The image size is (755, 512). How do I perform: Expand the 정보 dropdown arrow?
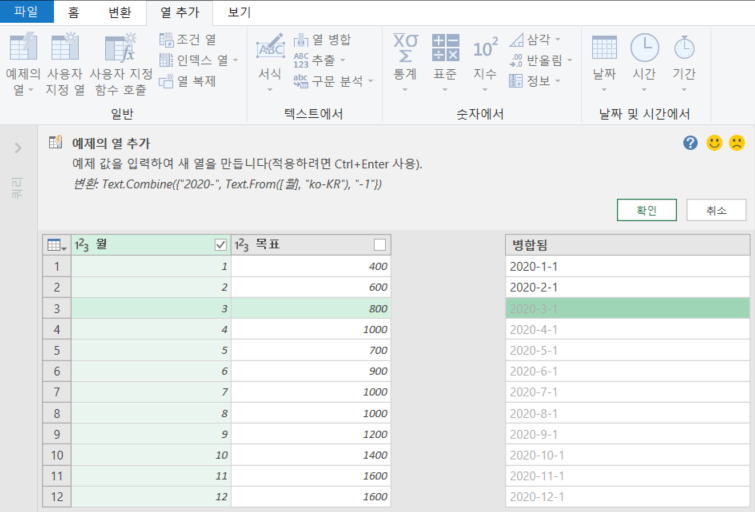click(558, 81)
